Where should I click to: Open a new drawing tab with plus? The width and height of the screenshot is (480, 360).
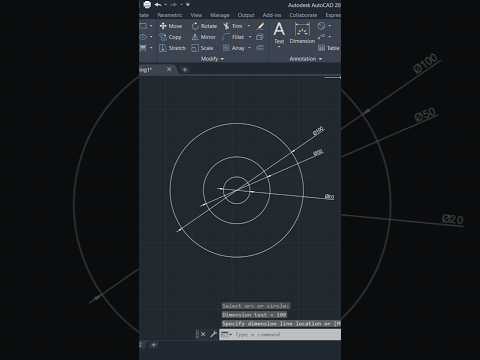(185, 70)
